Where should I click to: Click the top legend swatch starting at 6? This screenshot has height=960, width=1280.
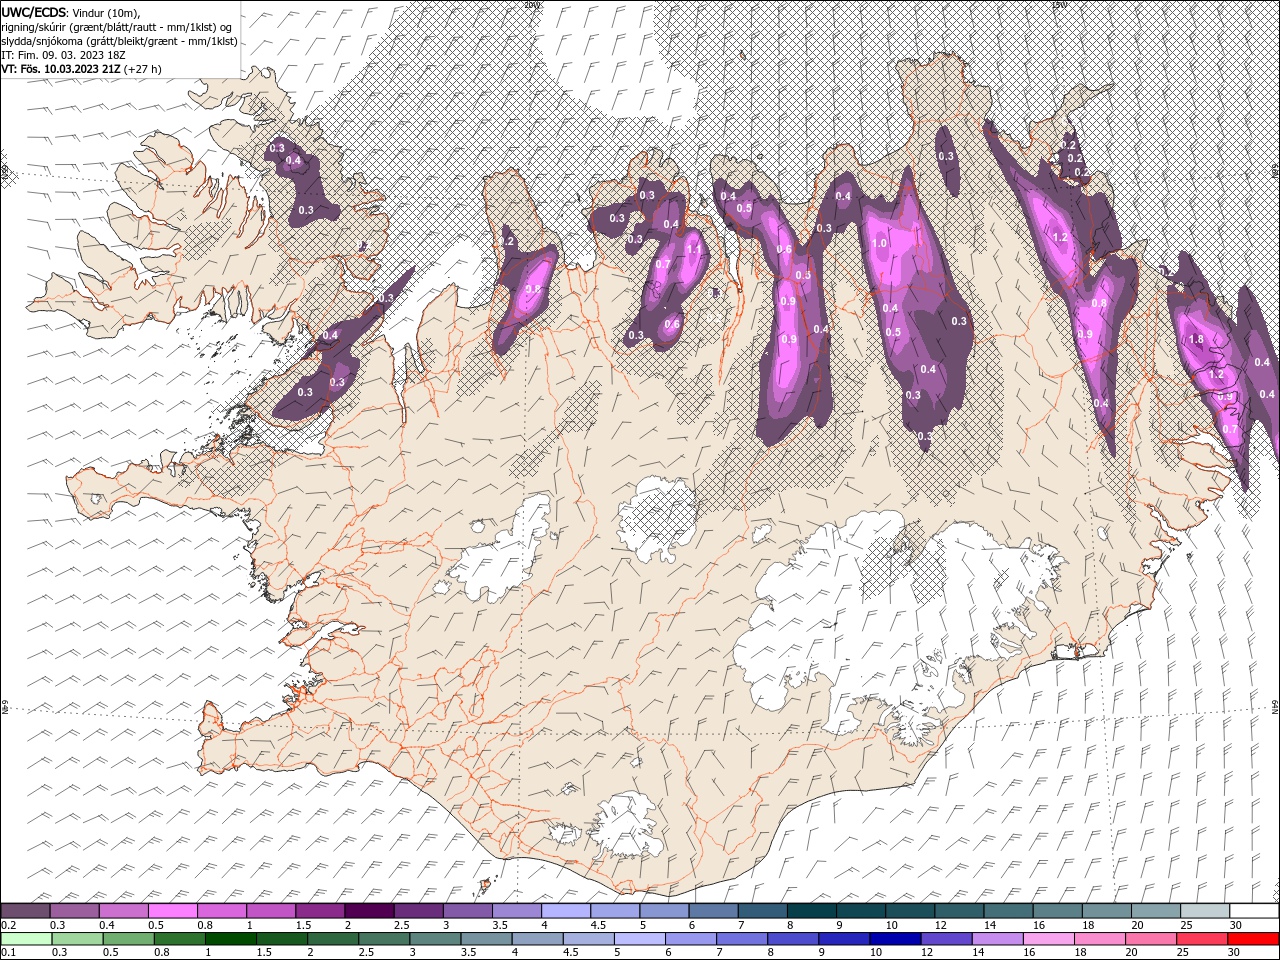pyautogui.click(x=712, y=911)
